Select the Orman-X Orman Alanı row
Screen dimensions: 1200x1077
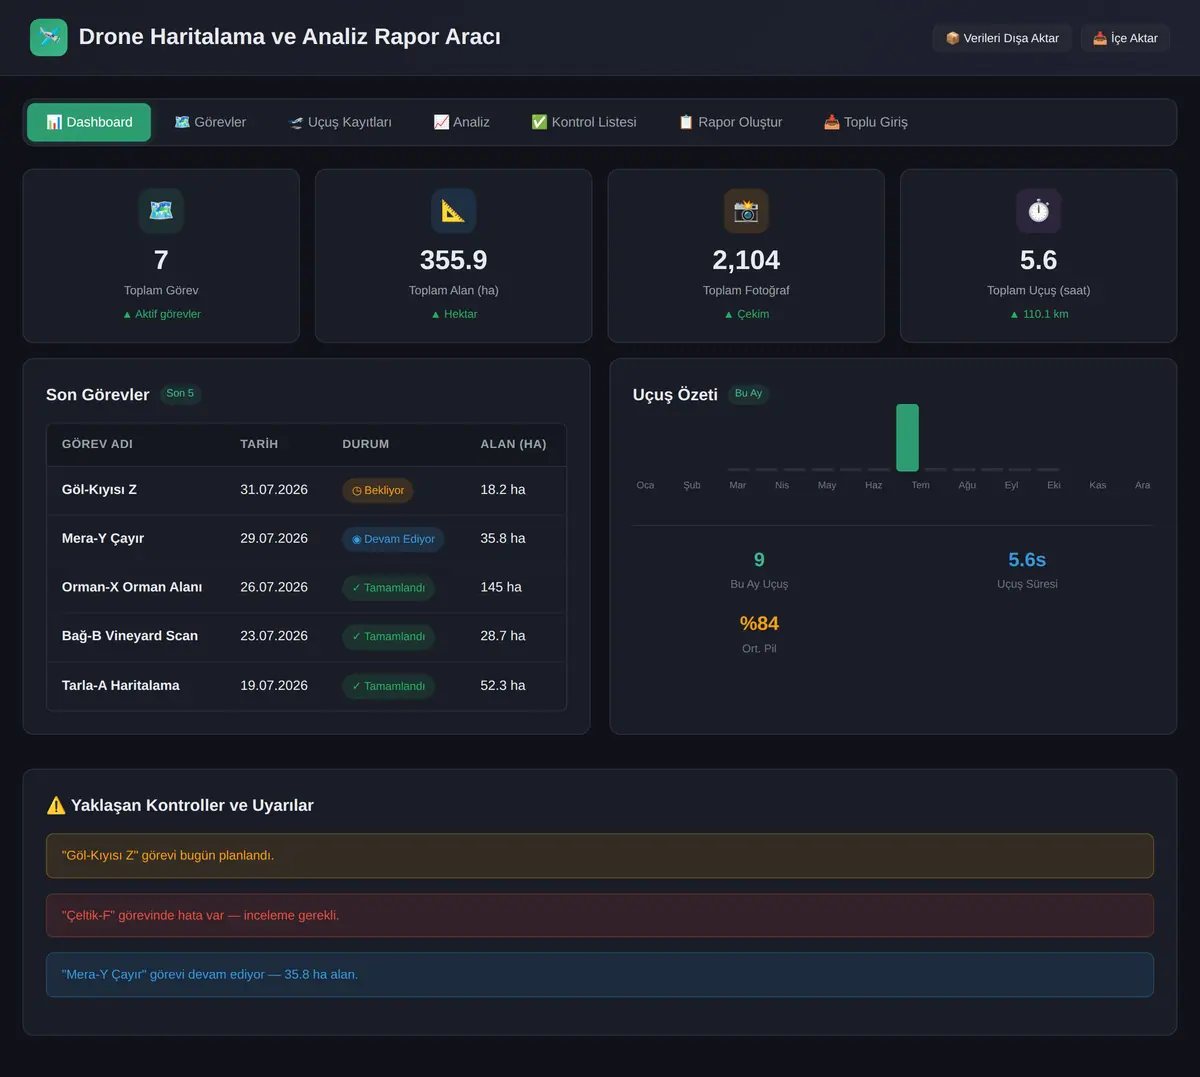point(306,588)
